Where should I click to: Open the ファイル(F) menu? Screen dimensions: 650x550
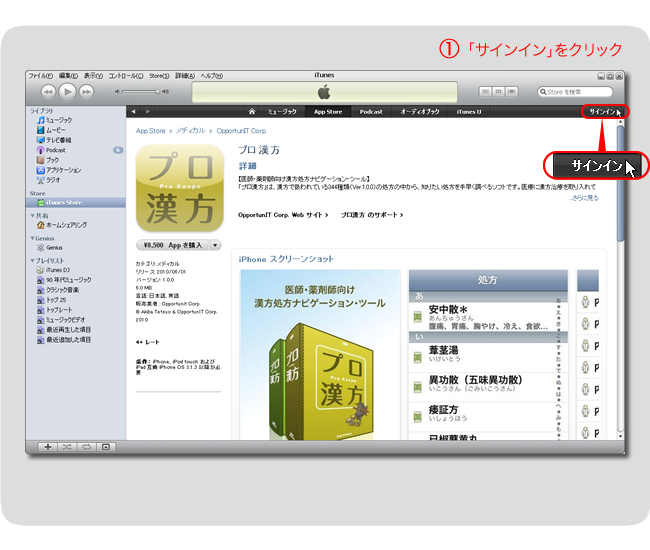(41, 76)
